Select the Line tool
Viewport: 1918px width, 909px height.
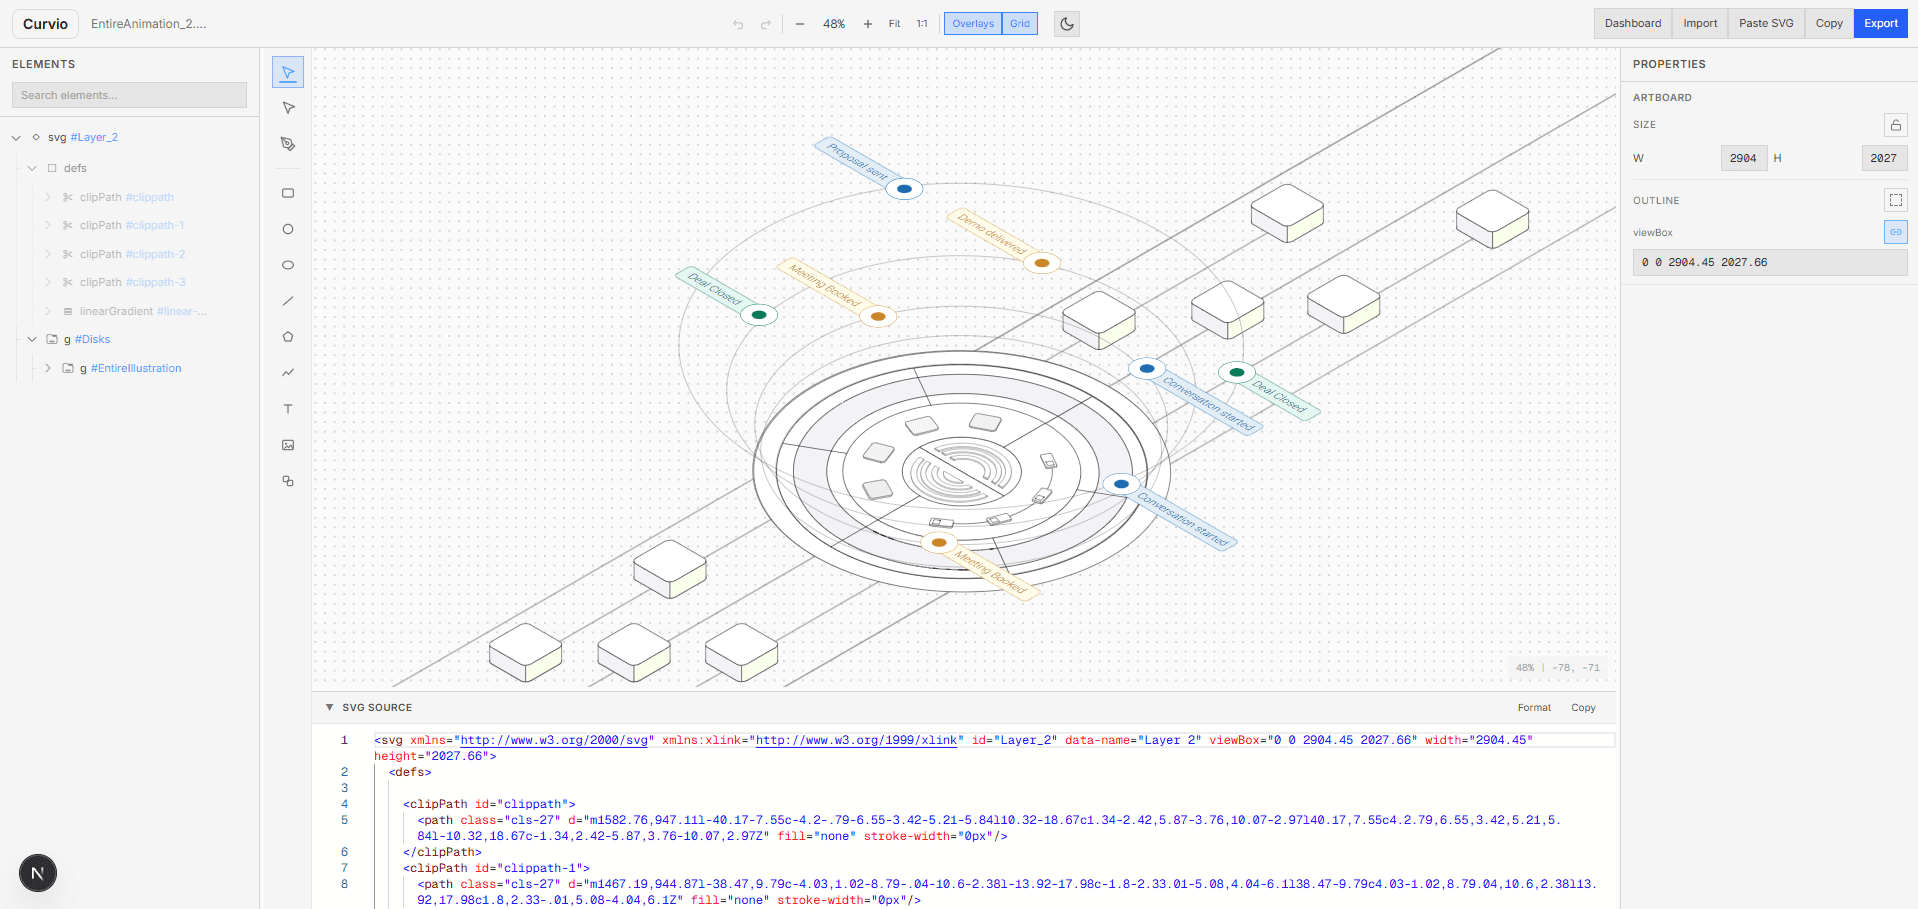[x=288, y=301]
